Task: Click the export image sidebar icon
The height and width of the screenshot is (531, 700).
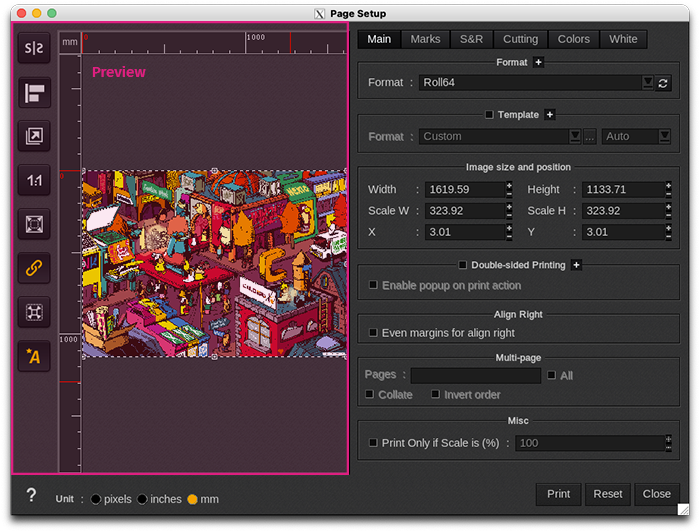Action: pyautogui.click(x=34, y=136)
